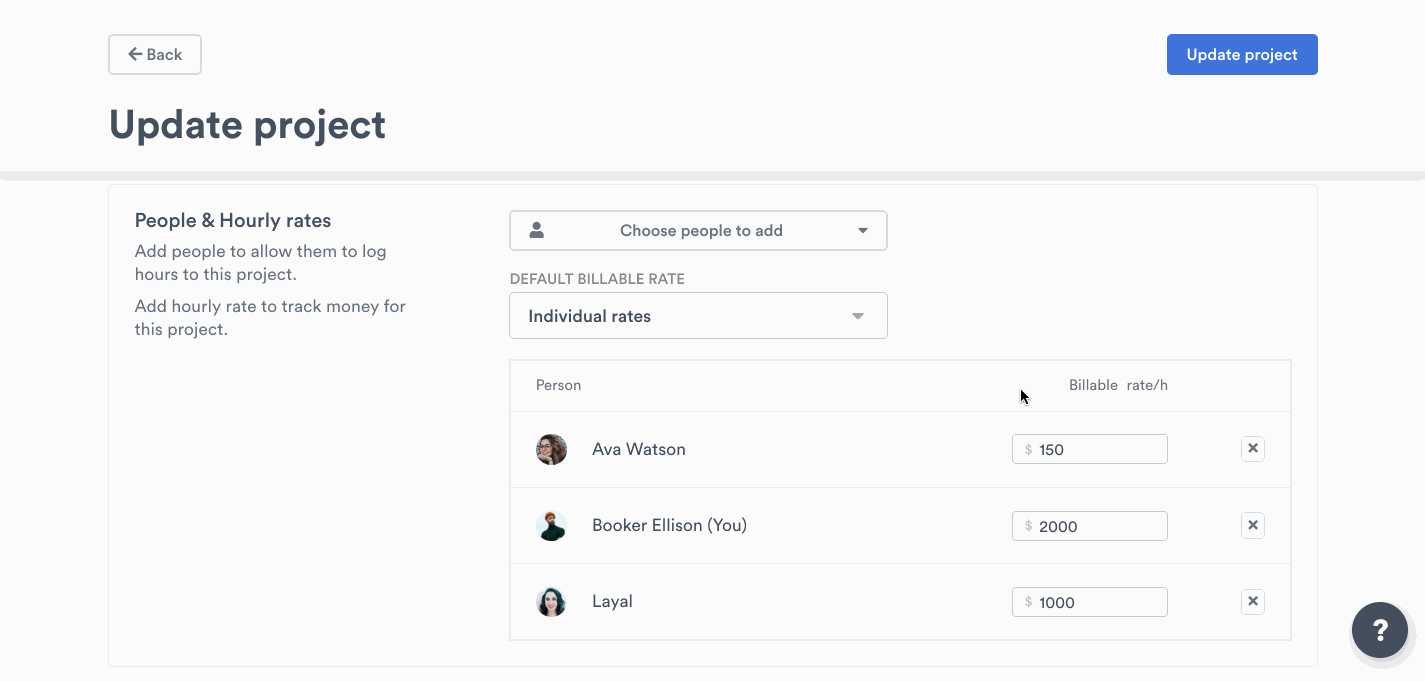Click the chevron on the default billable rate dropdown

click(x=857, y=315)
